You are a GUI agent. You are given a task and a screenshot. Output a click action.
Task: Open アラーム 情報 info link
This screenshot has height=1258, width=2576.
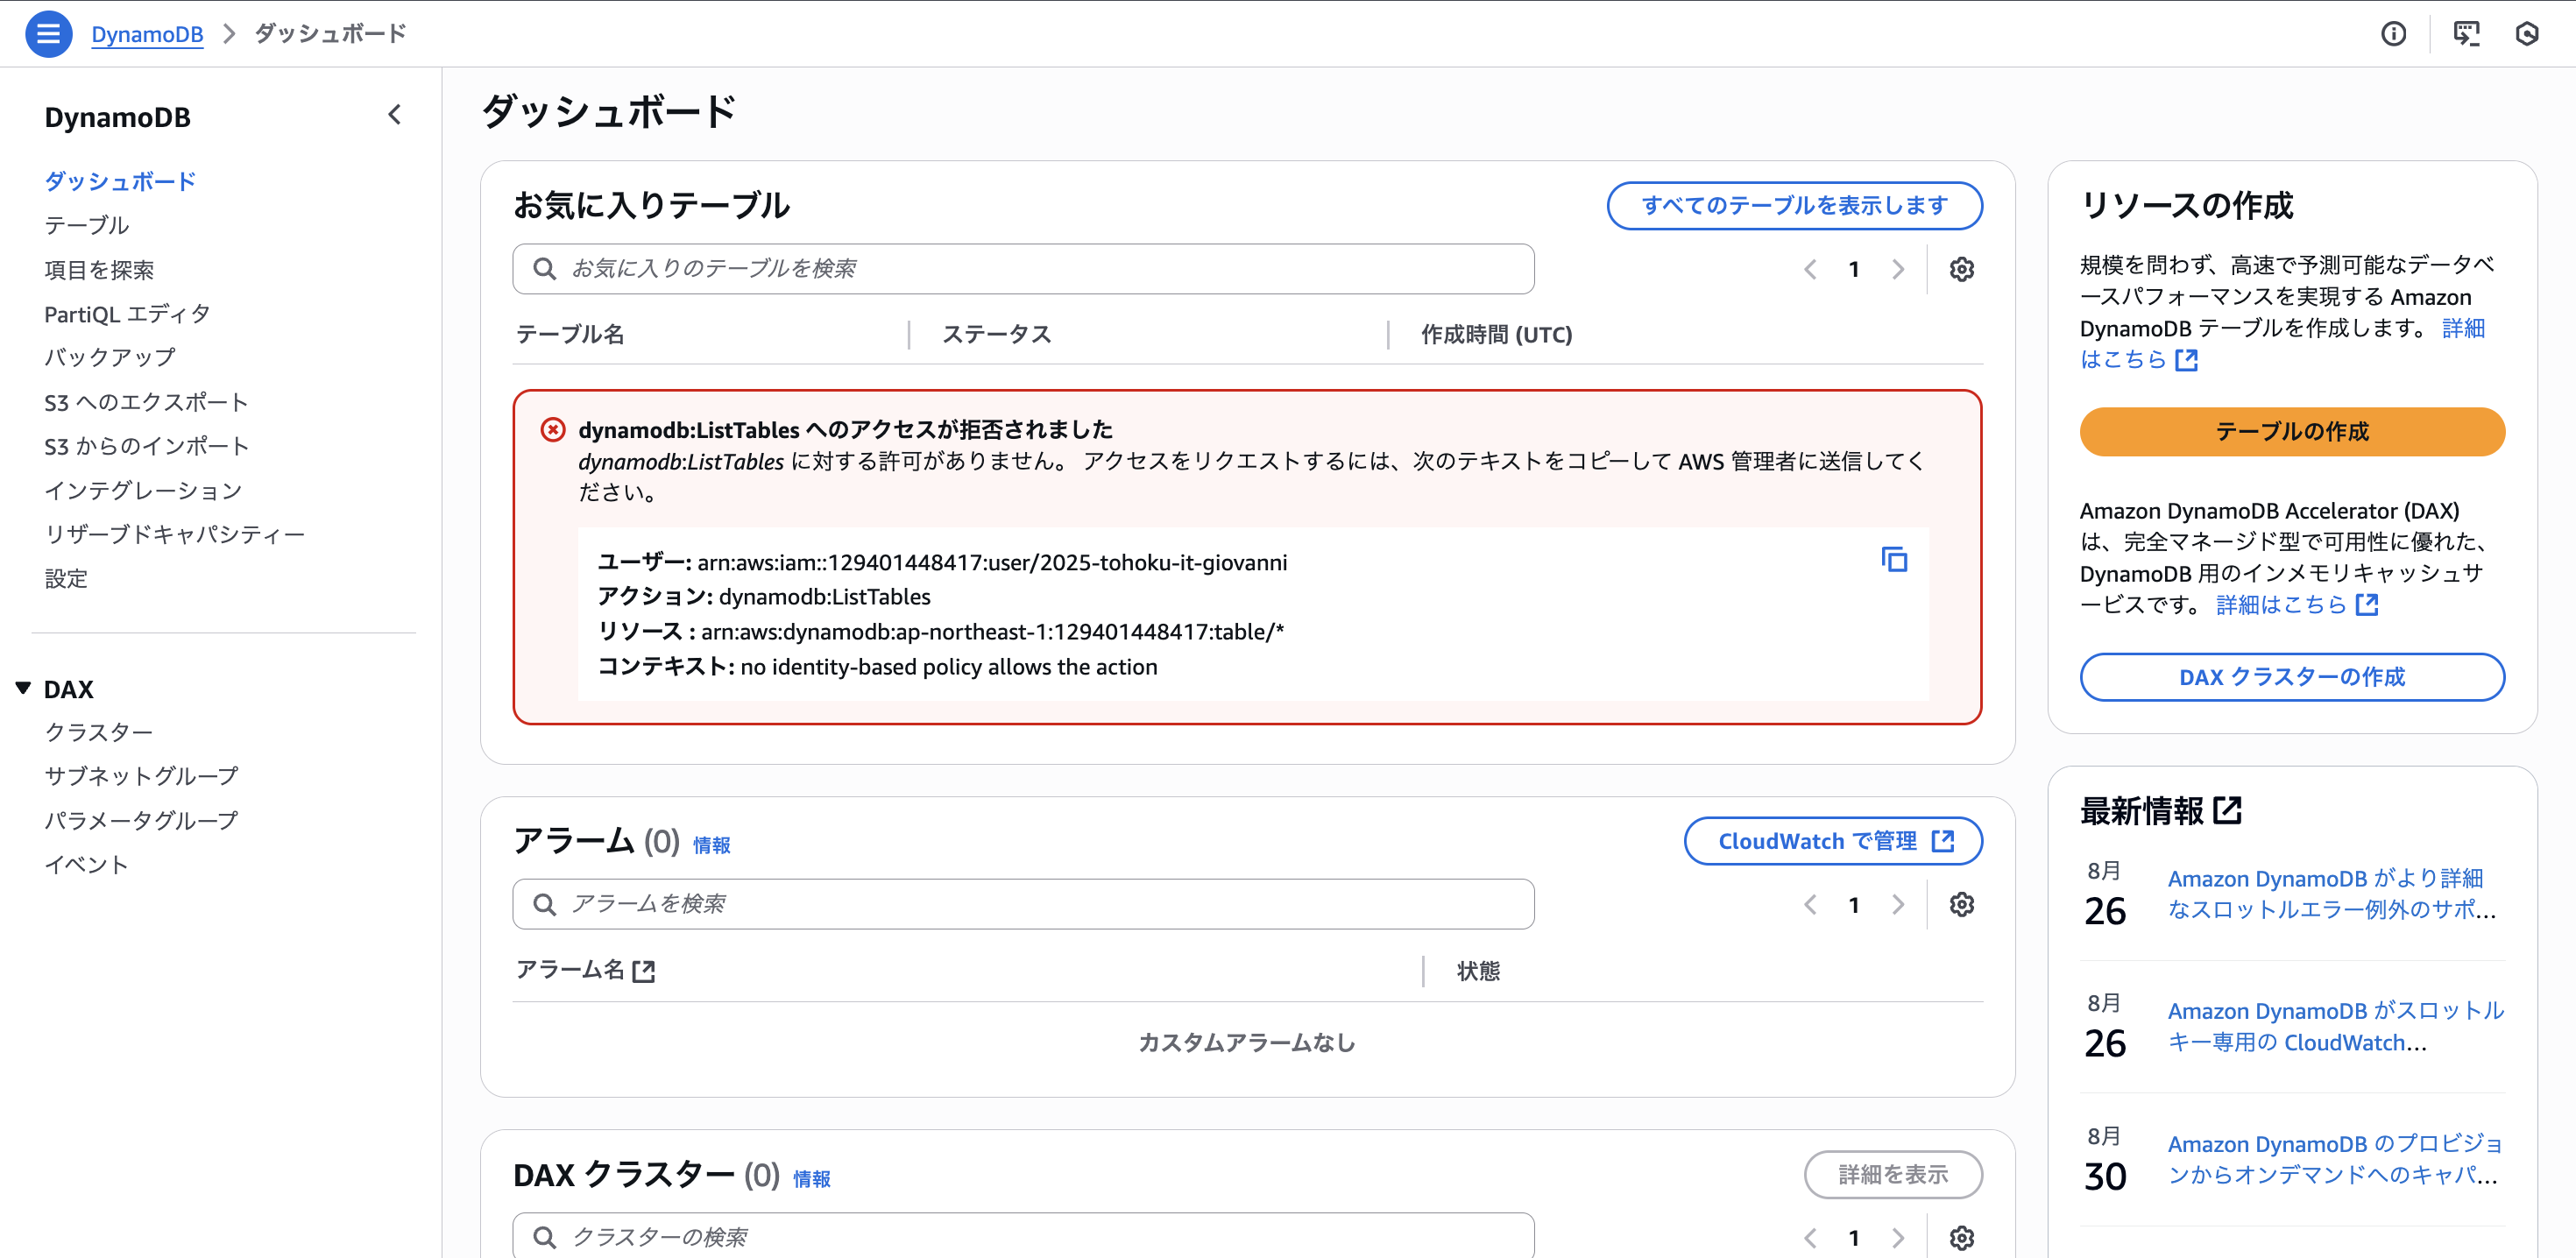click(x=711, y=845)
